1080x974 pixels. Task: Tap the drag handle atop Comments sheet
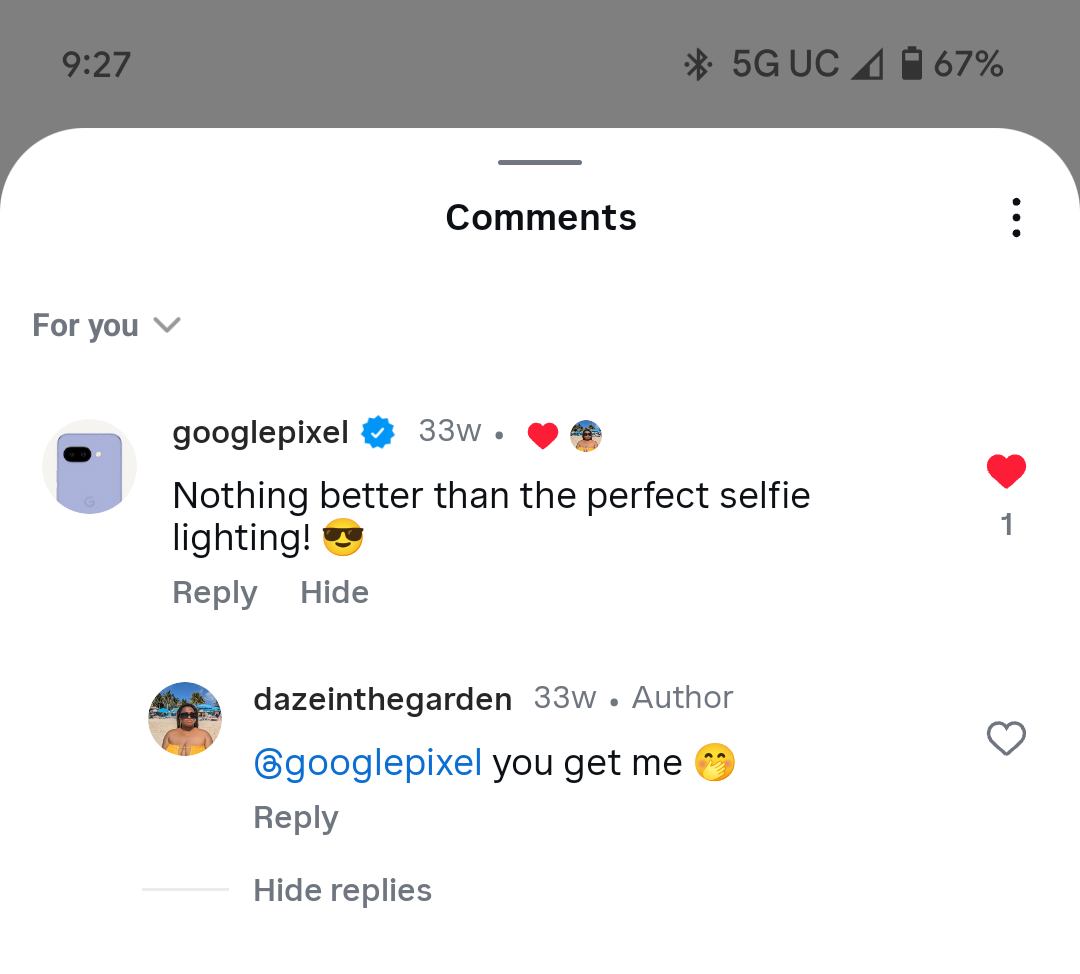(540, 162)
